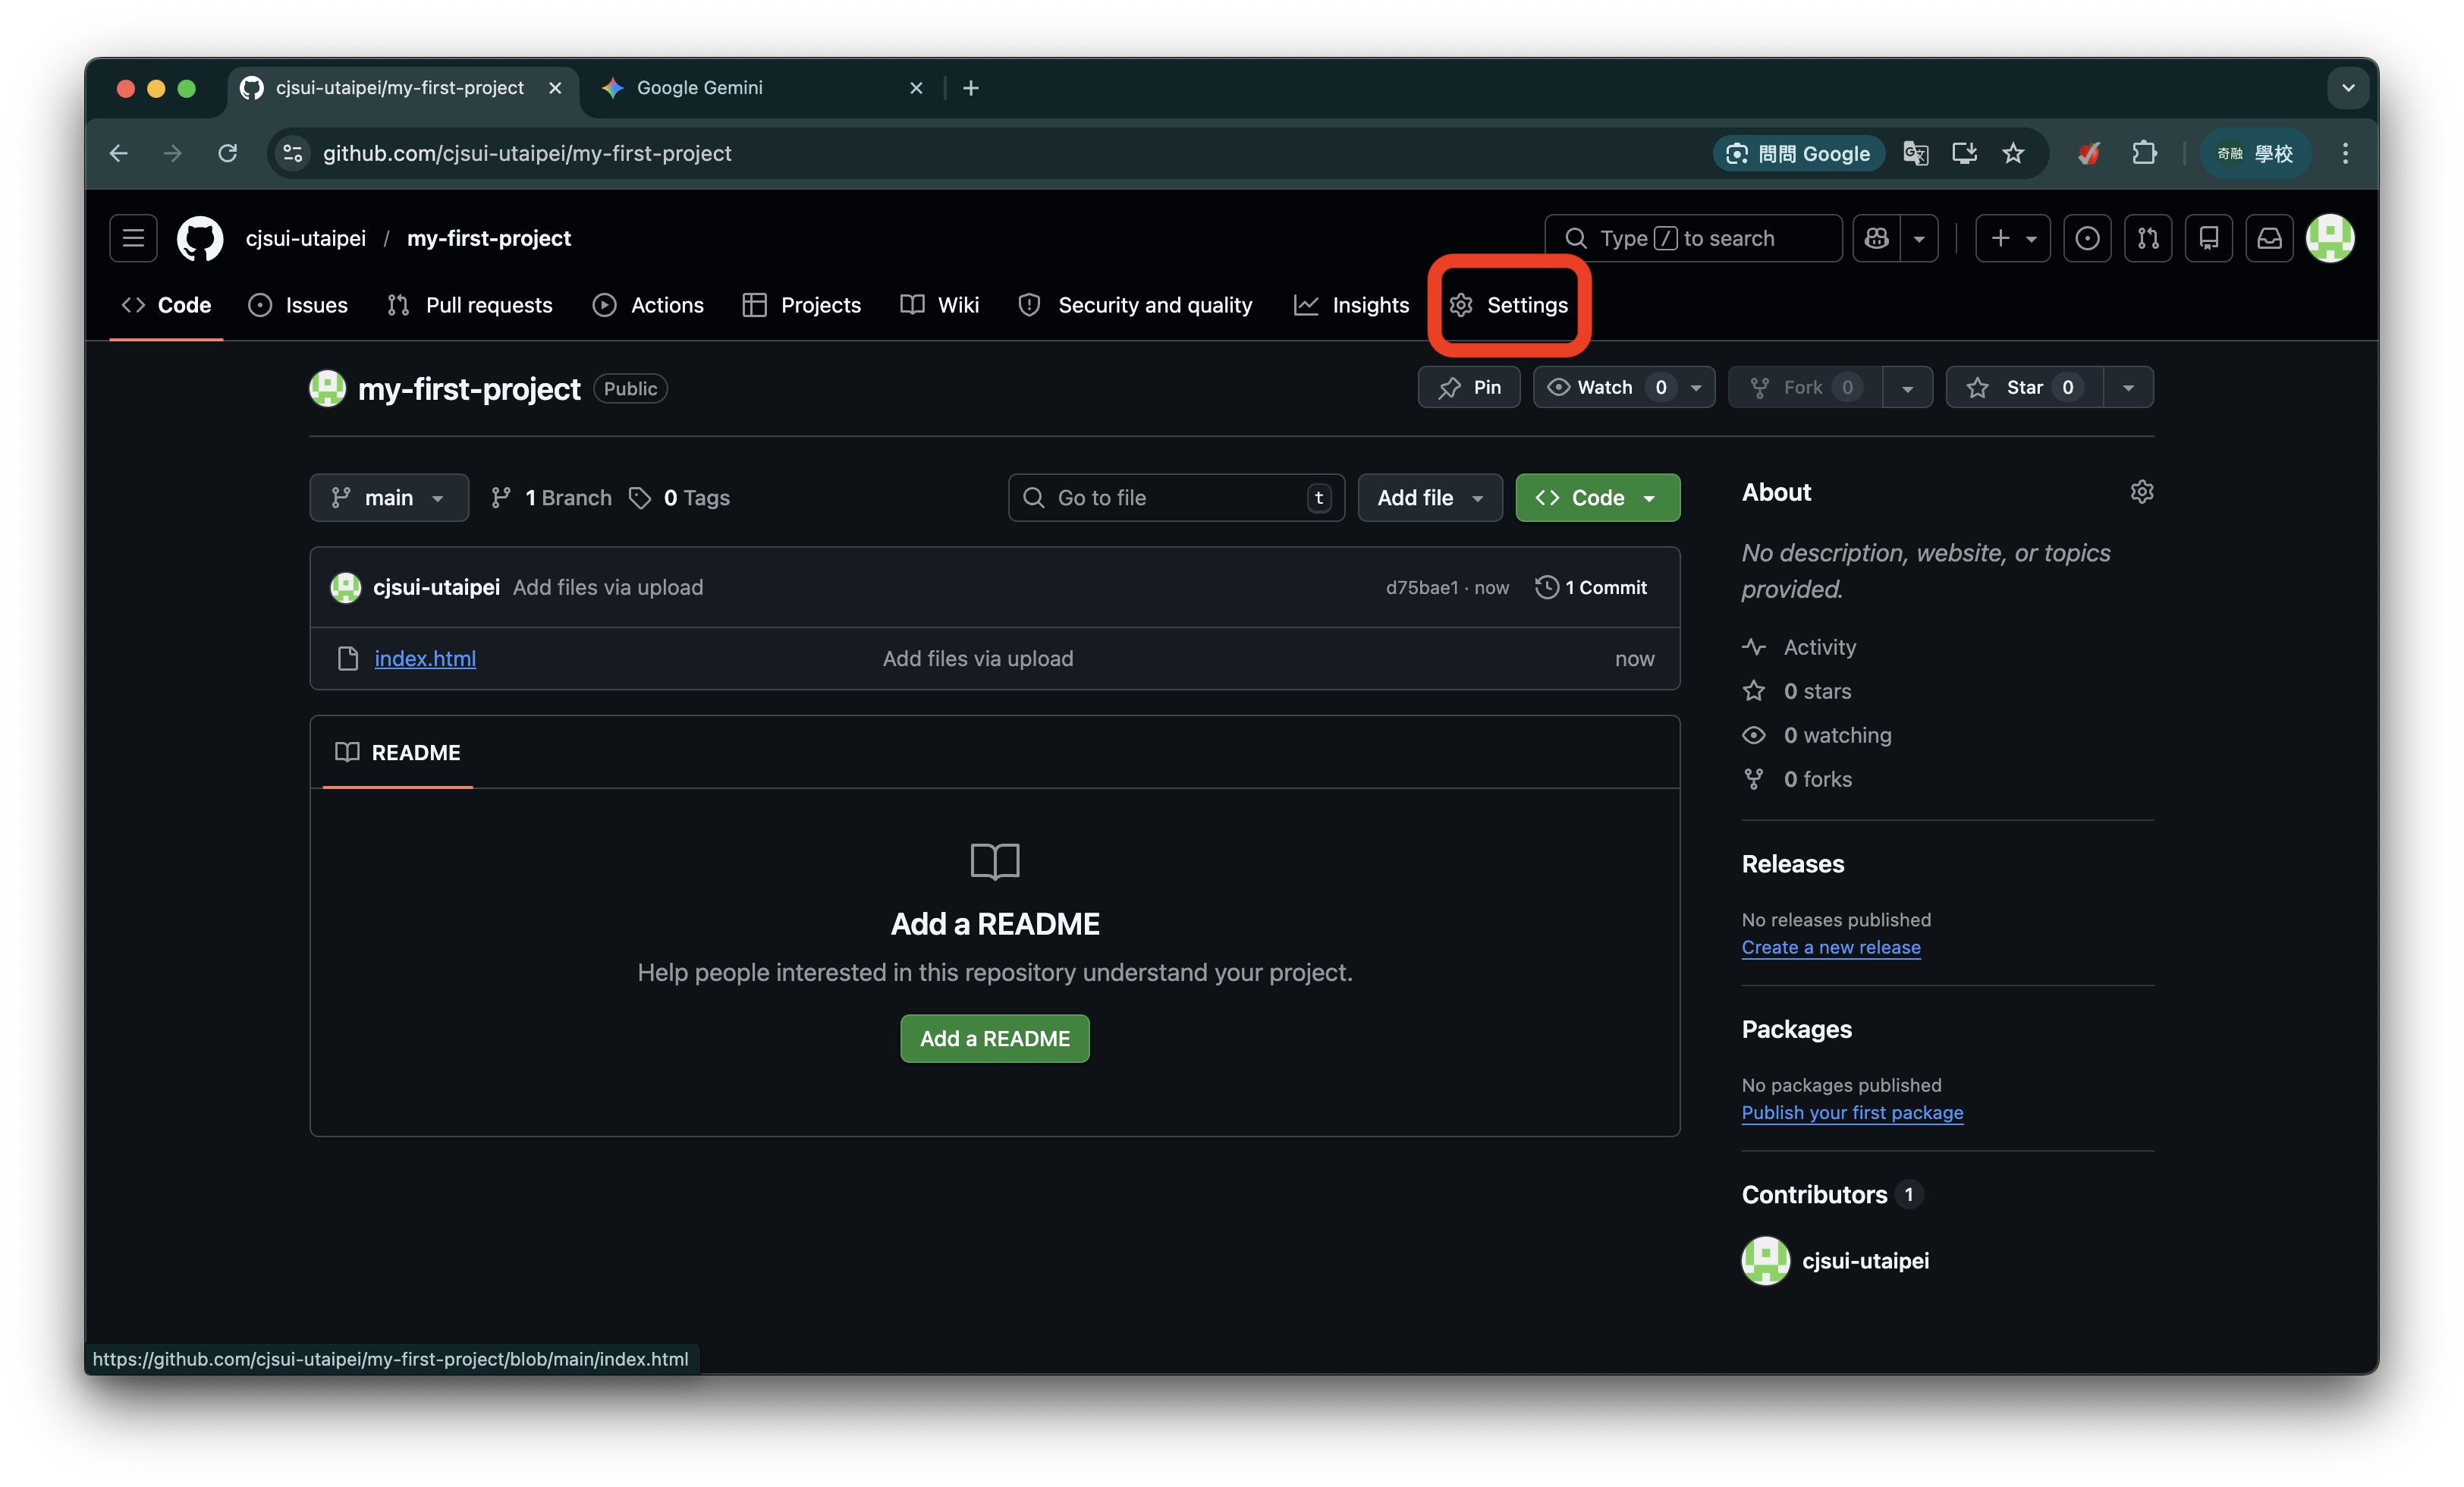The height and width of the screenshot is (1487, 2464).
Task: Reload the page in Chrome
Action: click(x=228, y=153)
